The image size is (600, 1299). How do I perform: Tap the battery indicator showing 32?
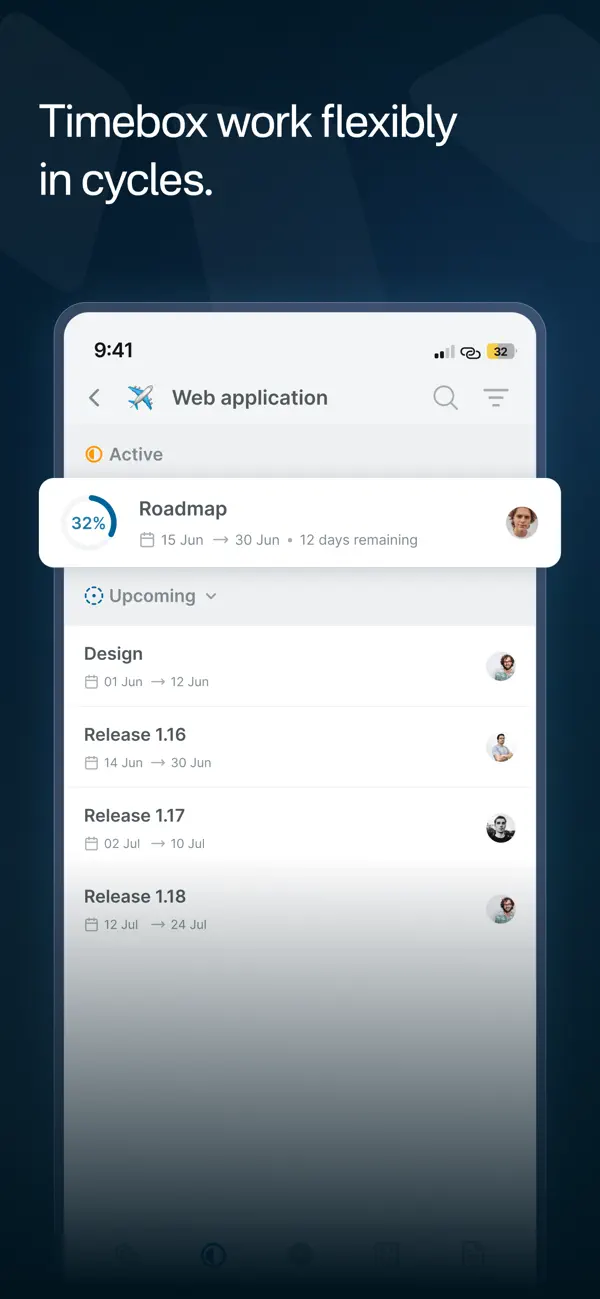click(x=501, y=352)
